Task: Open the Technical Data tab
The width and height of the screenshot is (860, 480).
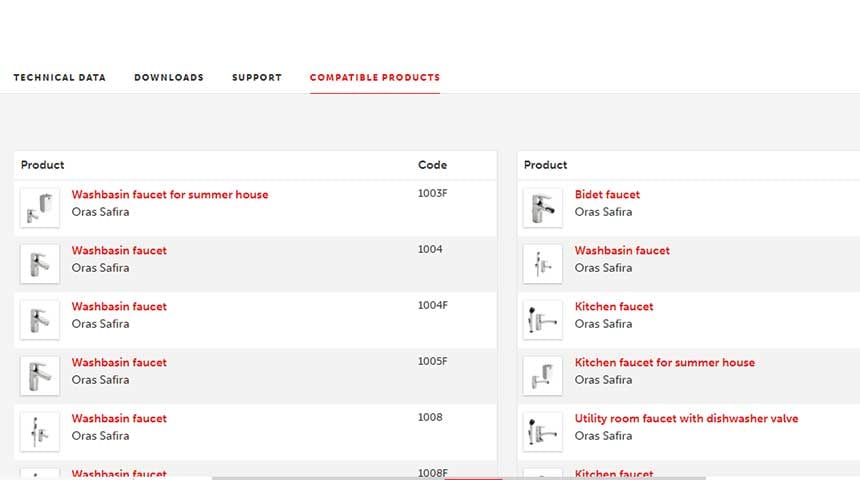Action: (x=59, y=77)
